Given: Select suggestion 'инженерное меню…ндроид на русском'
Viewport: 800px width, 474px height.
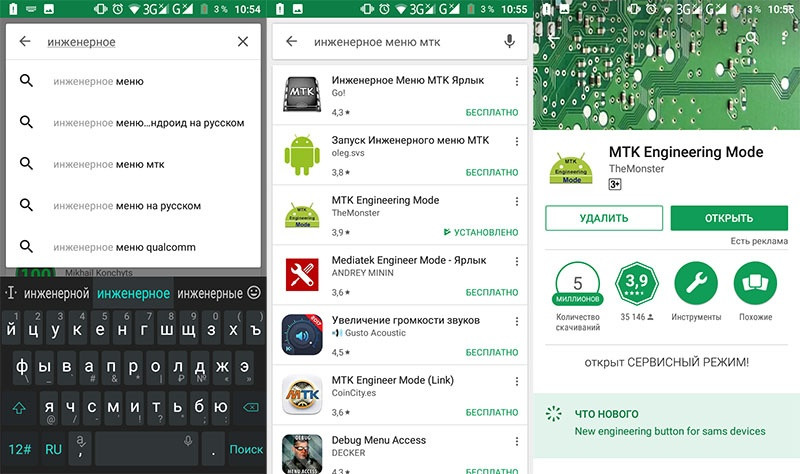Looking at the screenshot, I should coord(133,122).
